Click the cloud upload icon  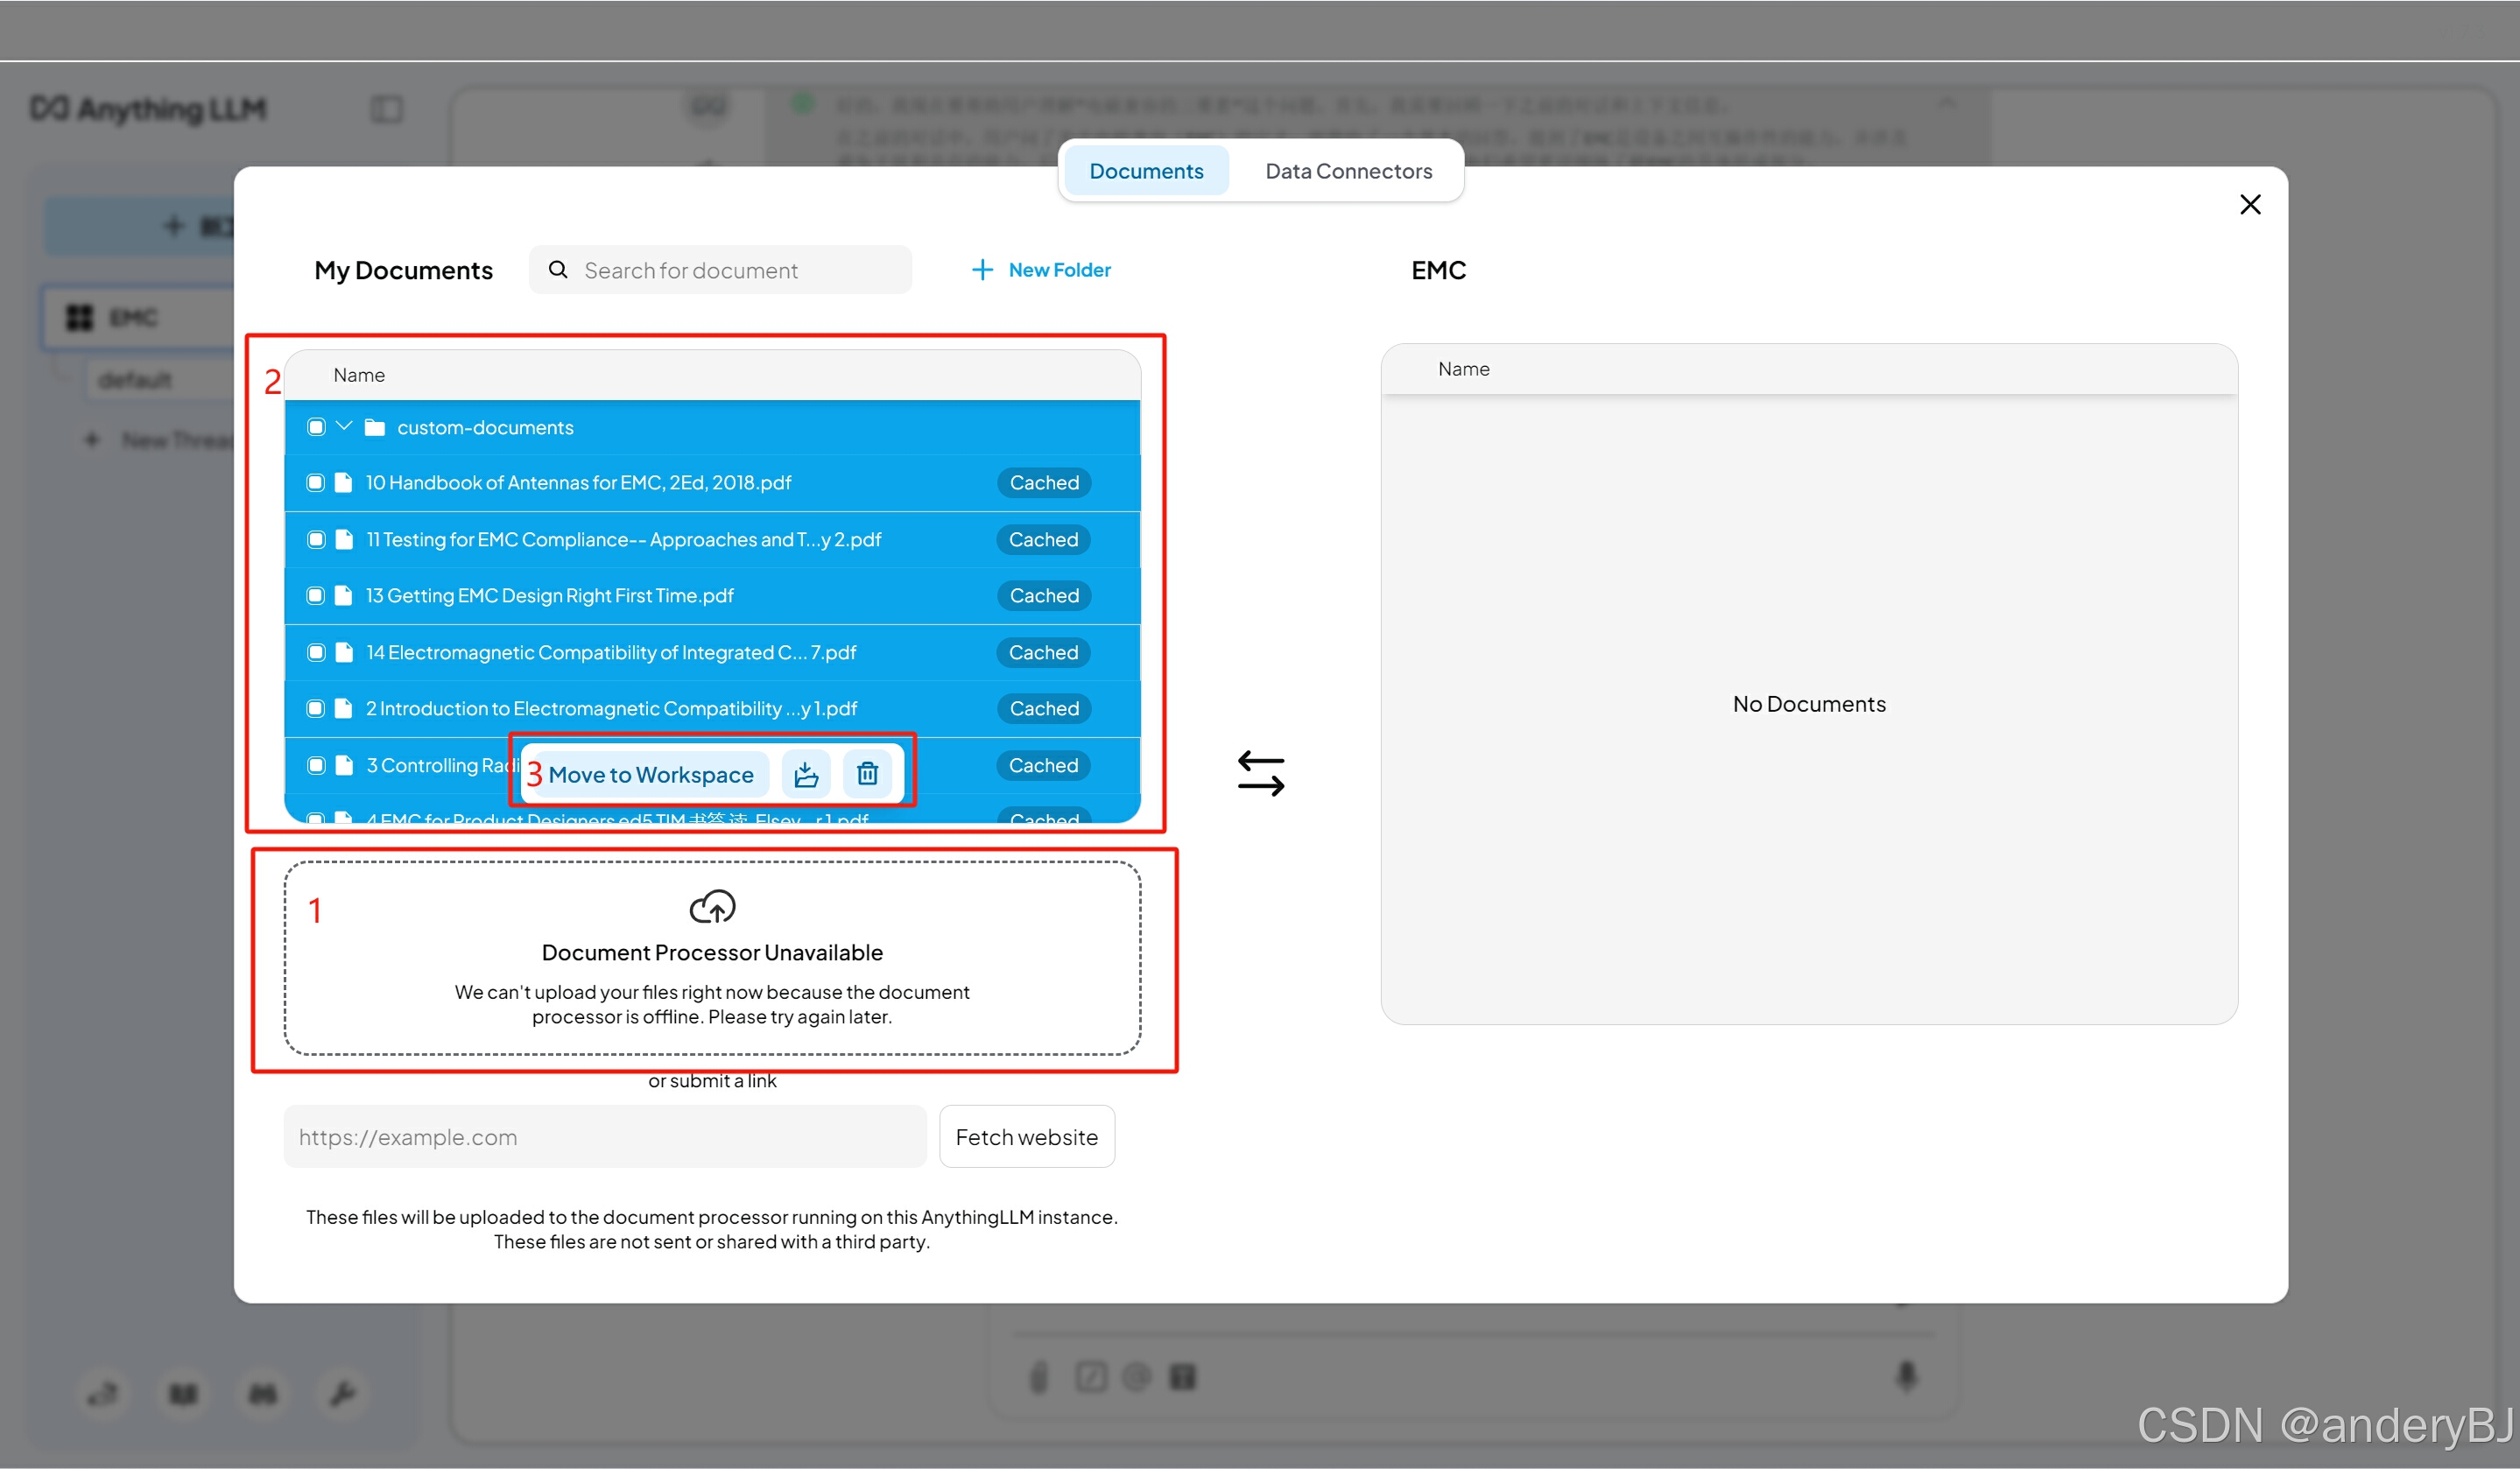pos(712,907)
